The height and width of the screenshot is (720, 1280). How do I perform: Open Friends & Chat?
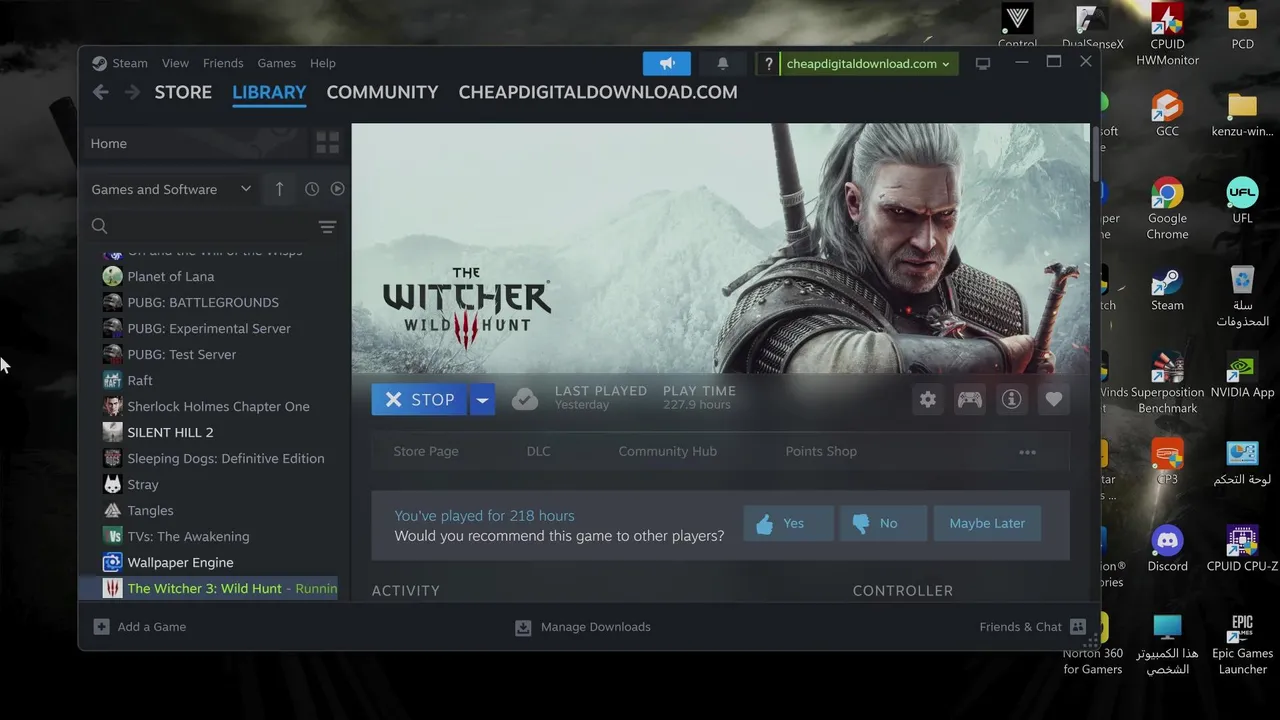point(1033,627)
